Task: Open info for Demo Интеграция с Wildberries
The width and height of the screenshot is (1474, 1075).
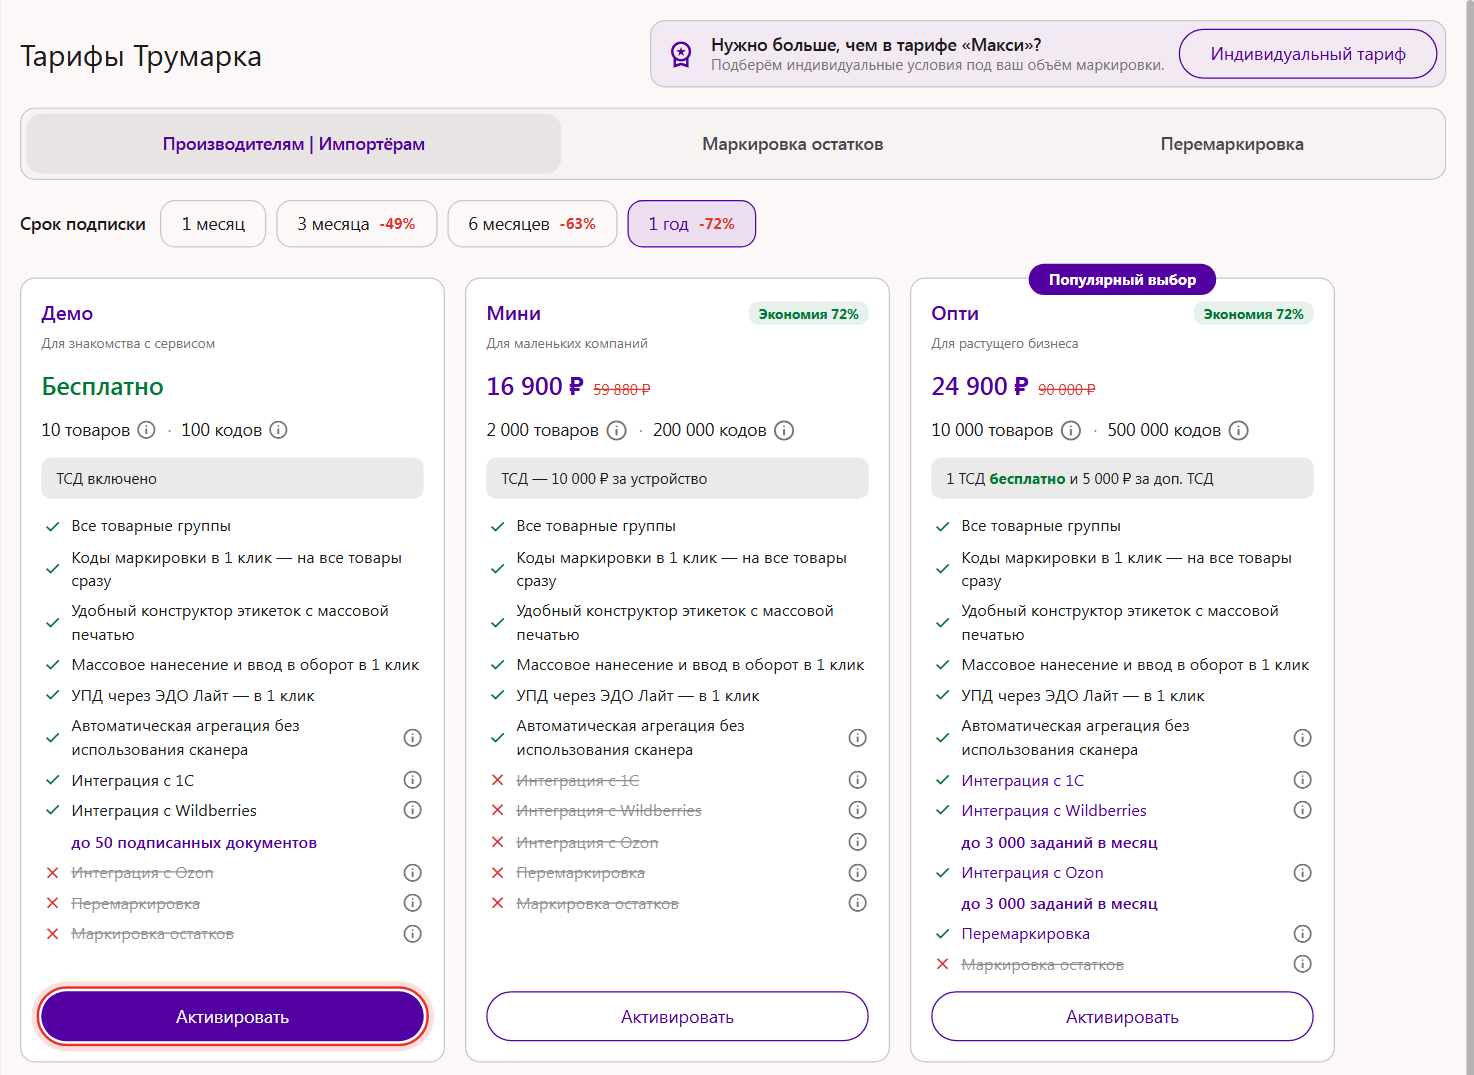Action: (412, 810)
